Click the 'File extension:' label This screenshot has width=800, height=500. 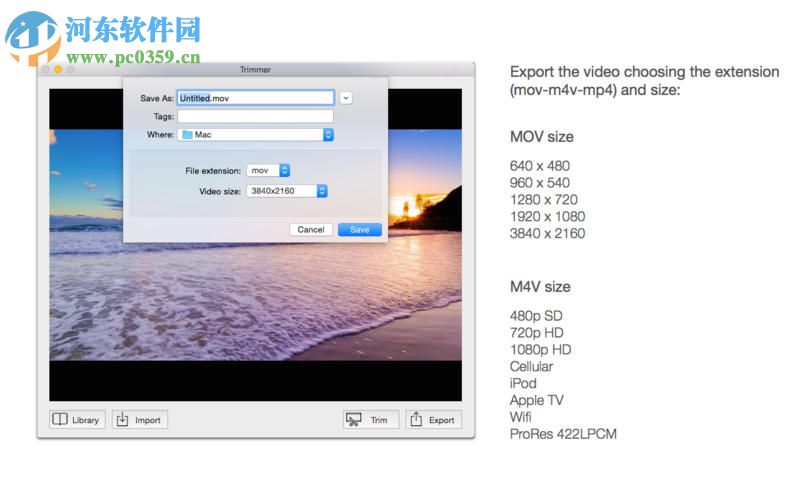coord(213,171)
